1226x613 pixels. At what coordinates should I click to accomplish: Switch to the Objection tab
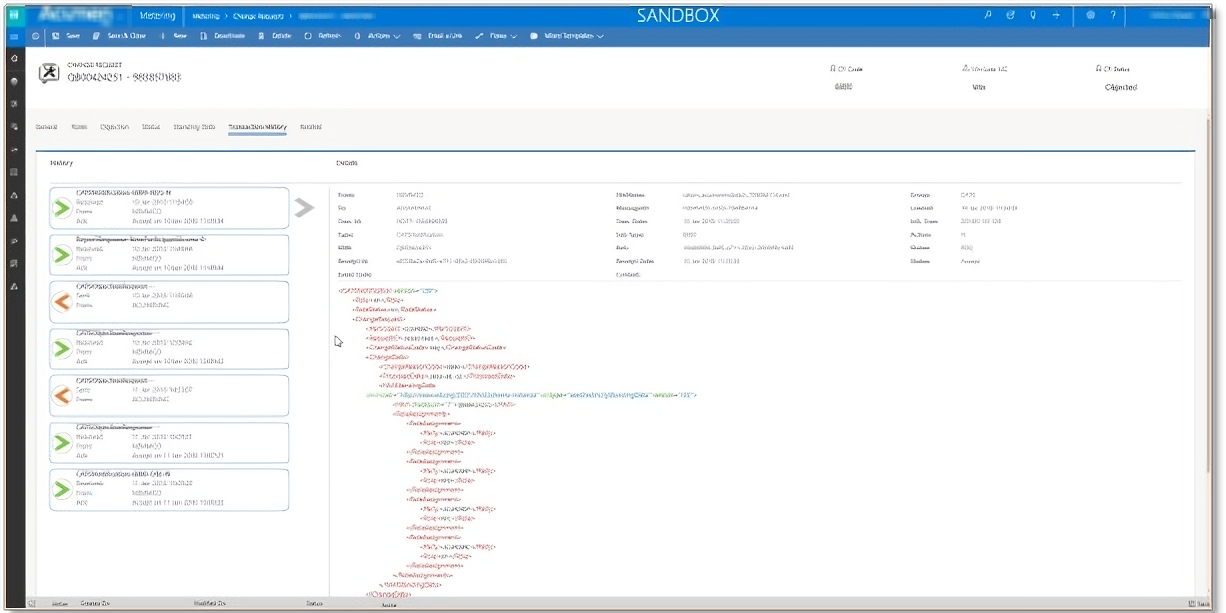(x=115, y=127)
